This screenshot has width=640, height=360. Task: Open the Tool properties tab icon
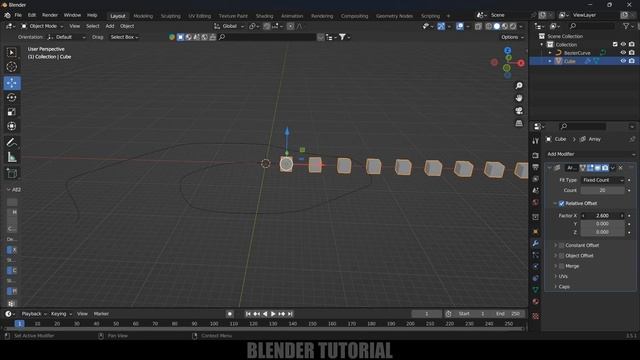point(536,140)
